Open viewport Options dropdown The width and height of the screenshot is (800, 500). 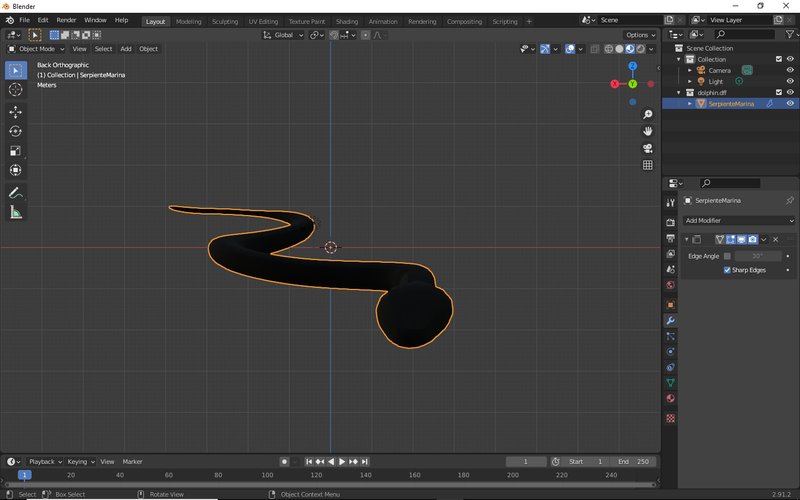coord(640,35)
